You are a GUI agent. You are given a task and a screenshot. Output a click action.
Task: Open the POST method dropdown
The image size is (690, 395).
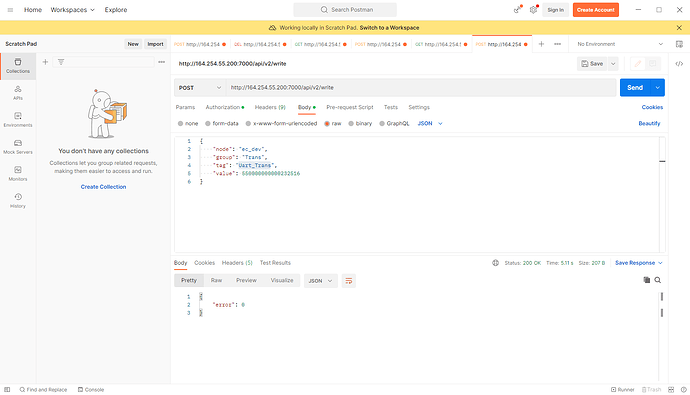tap(200, 88)
